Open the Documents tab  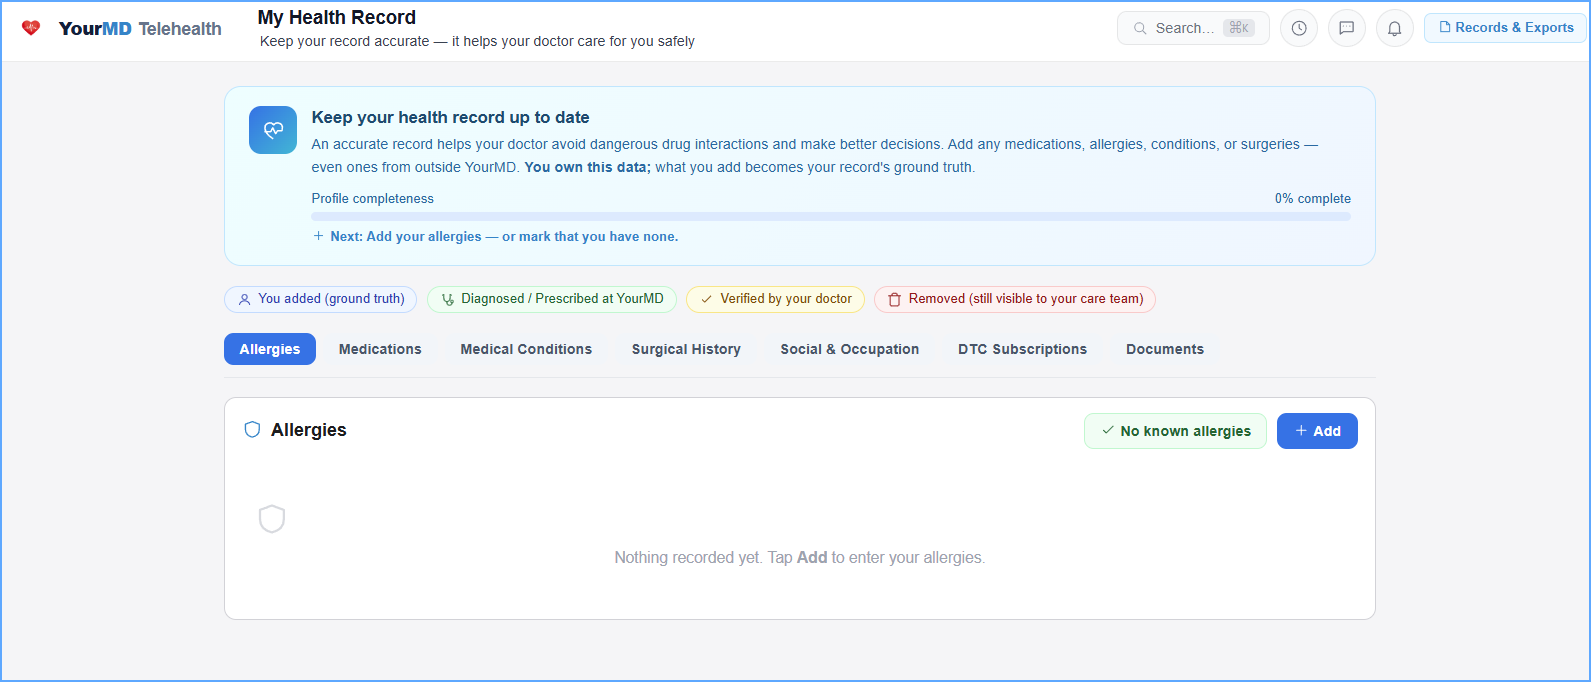(1165, 349)
